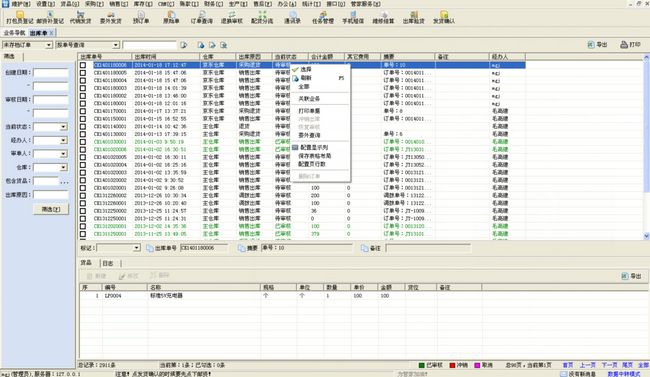This screenshot has height=377, width=650.
Task: Click the search icon next to query box
Action: point(184,45)
